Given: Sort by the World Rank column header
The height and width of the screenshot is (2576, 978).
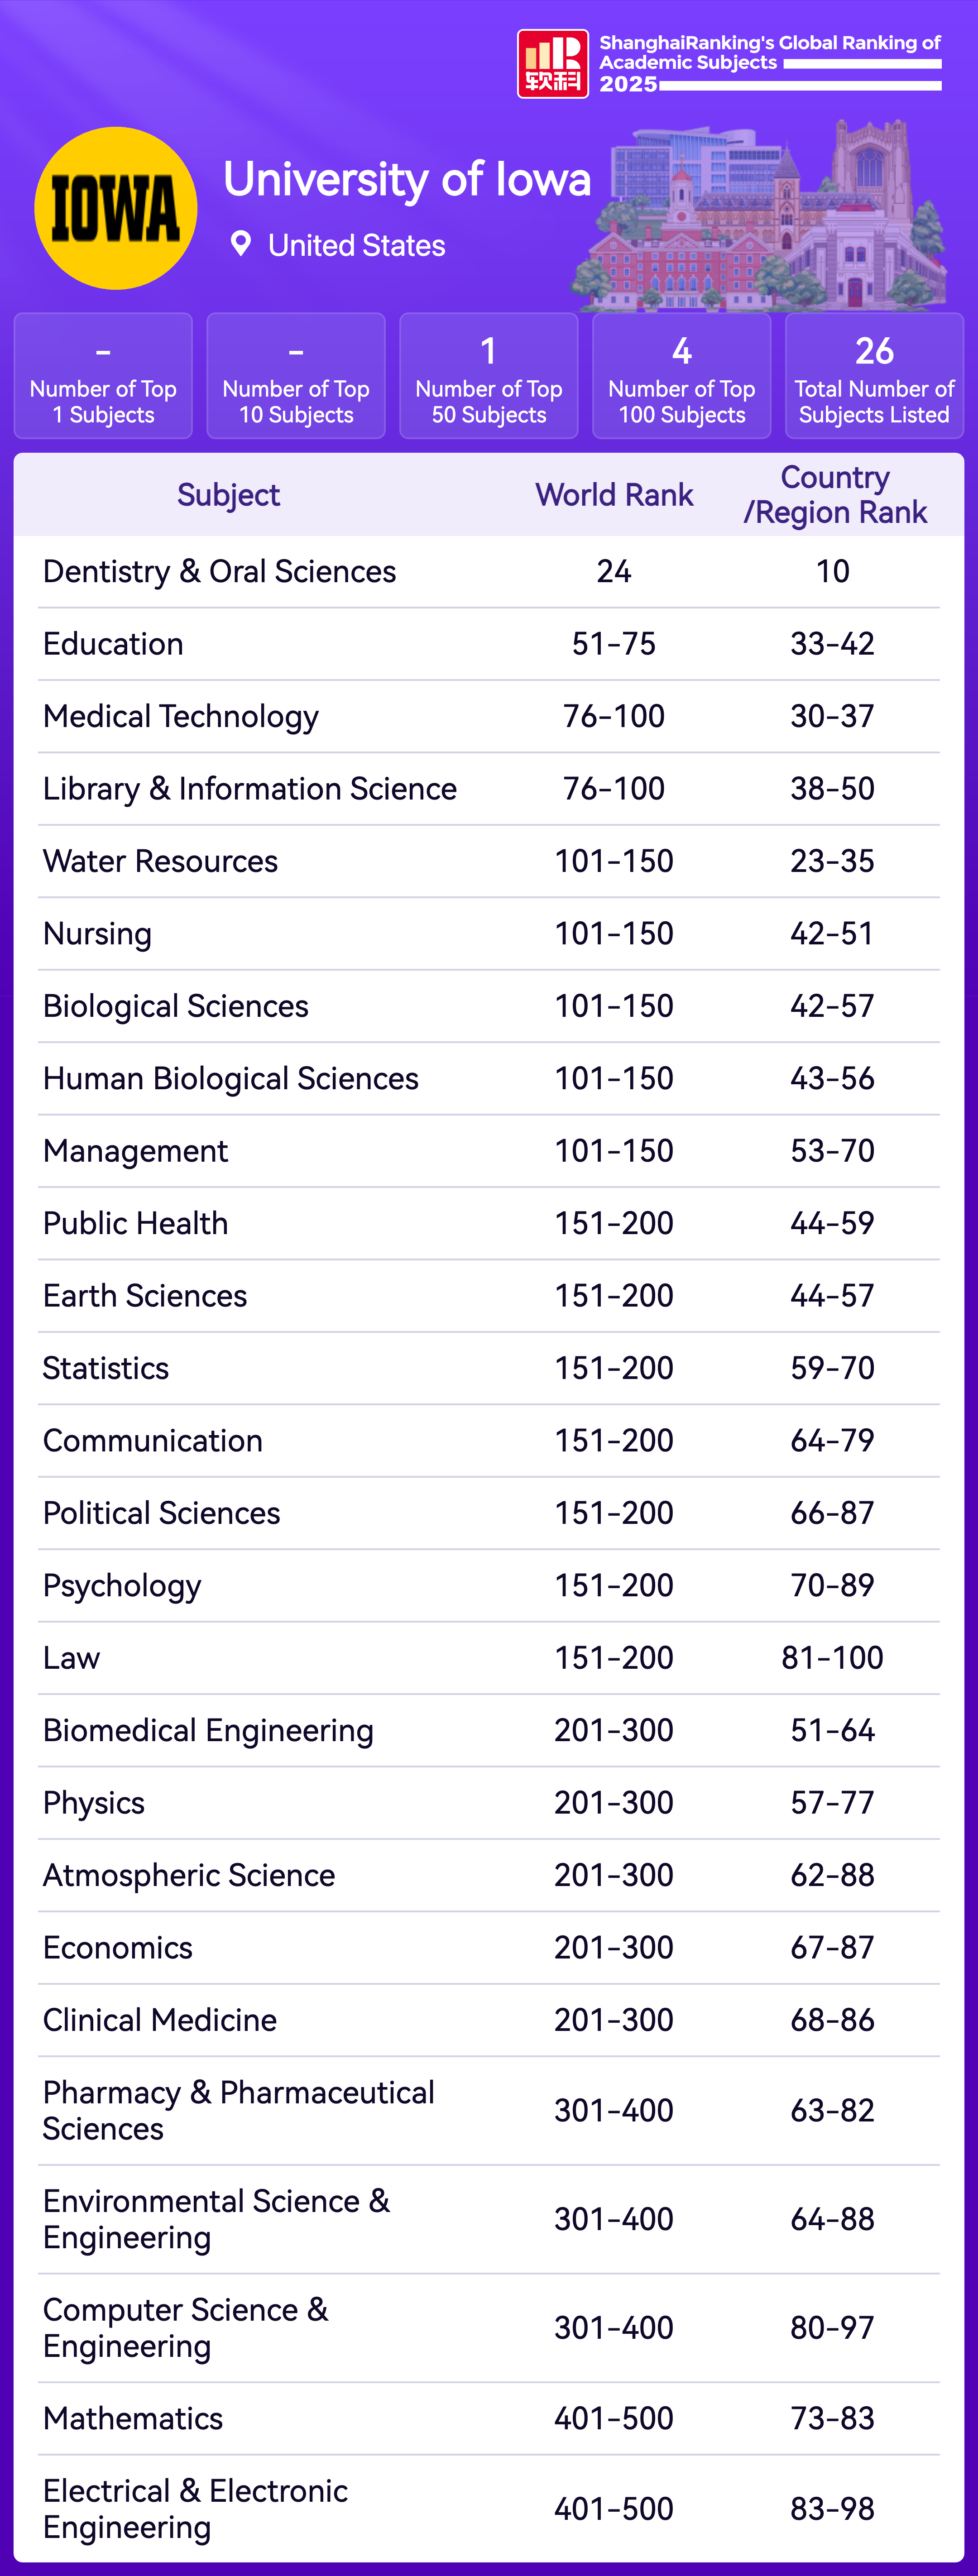Looking at the screenshot, I should pyautogui.click(x=614, y=495).
